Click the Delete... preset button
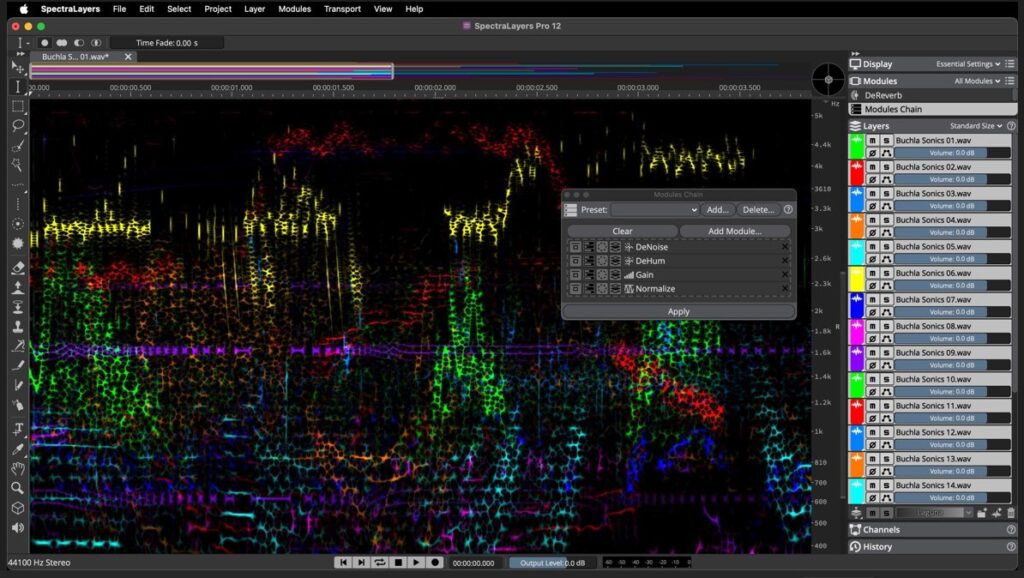The image size is (1024, 578). click(758, 210)
